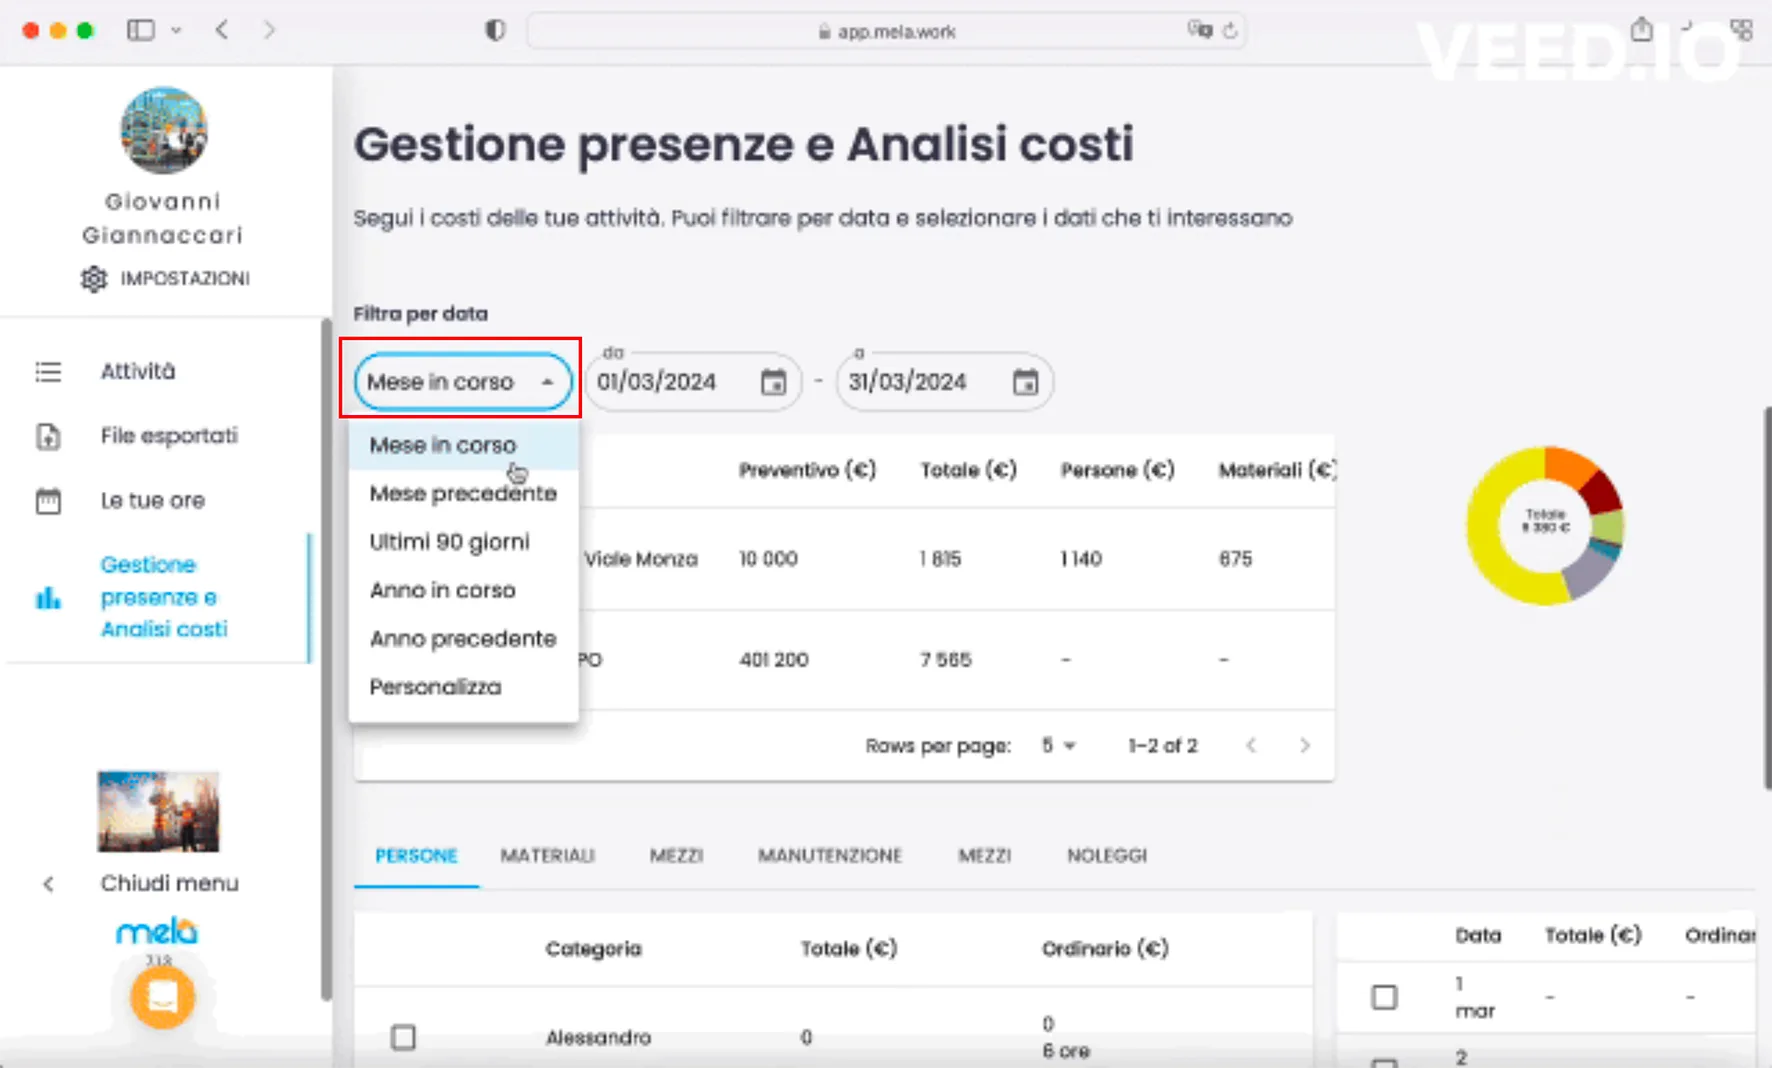Open calendar picker for start date 01/03/2024
Screen dimensions: 1772x1068
(x=773, y=382)
